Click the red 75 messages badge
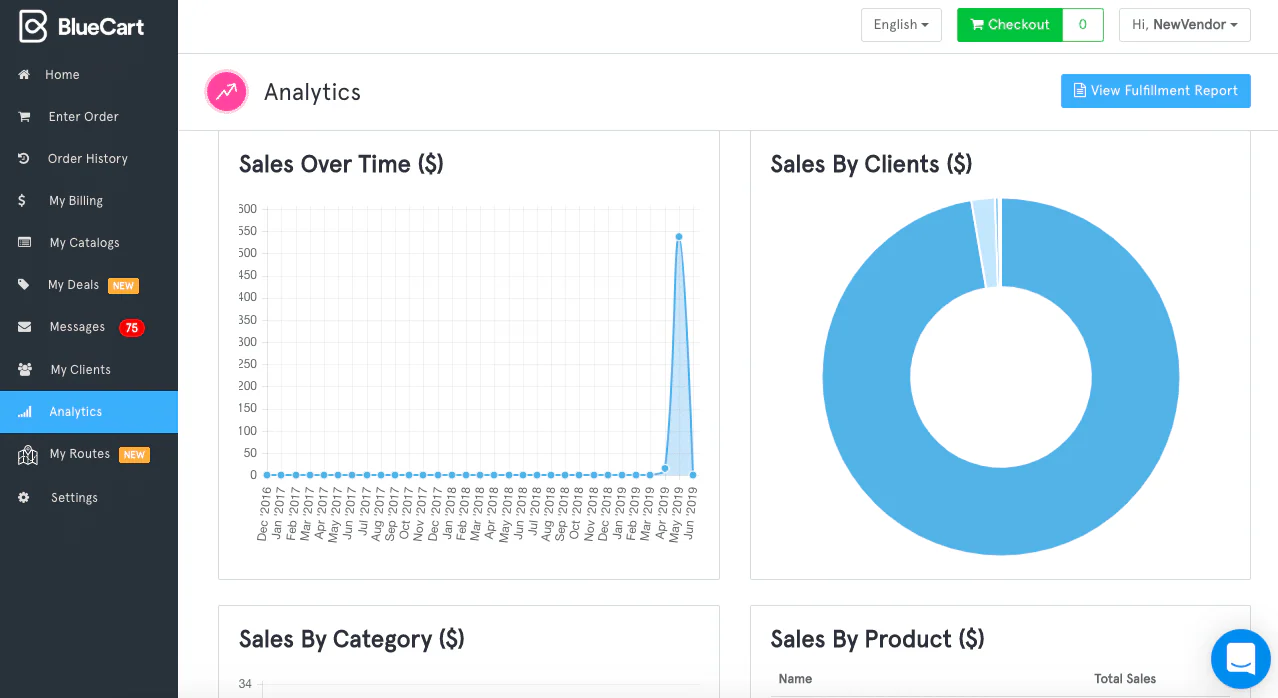The image size is (1278, 698). (132, 328)
